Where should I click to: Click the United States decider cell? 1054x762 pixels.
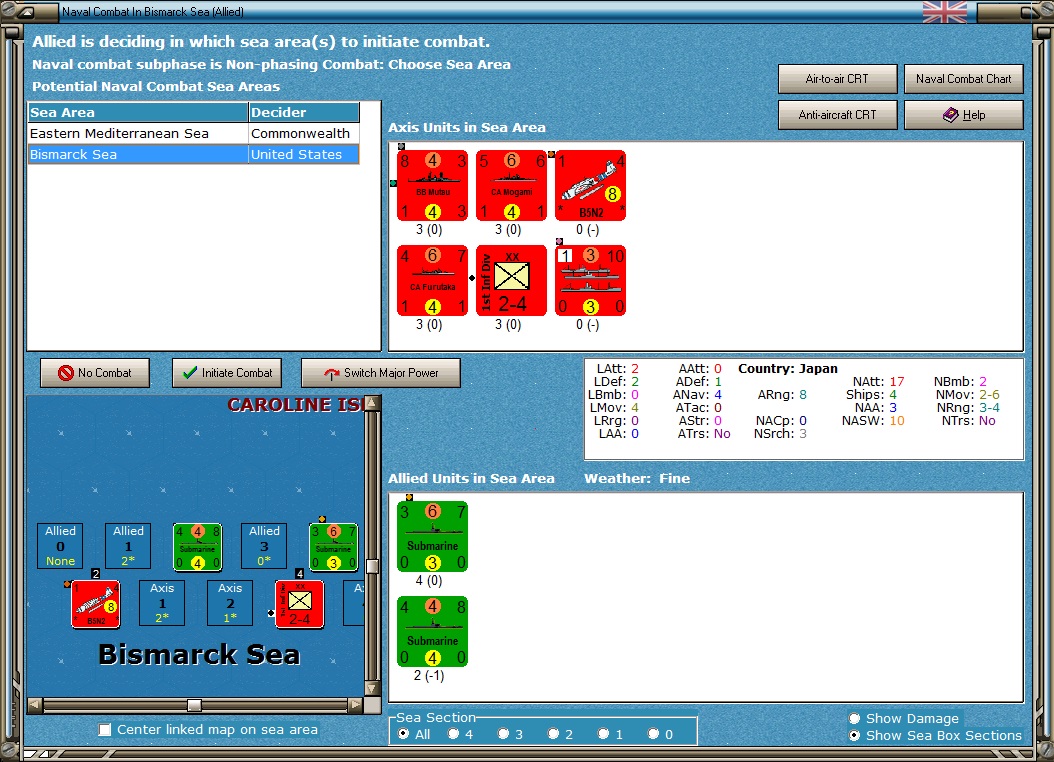pos(304,154)
